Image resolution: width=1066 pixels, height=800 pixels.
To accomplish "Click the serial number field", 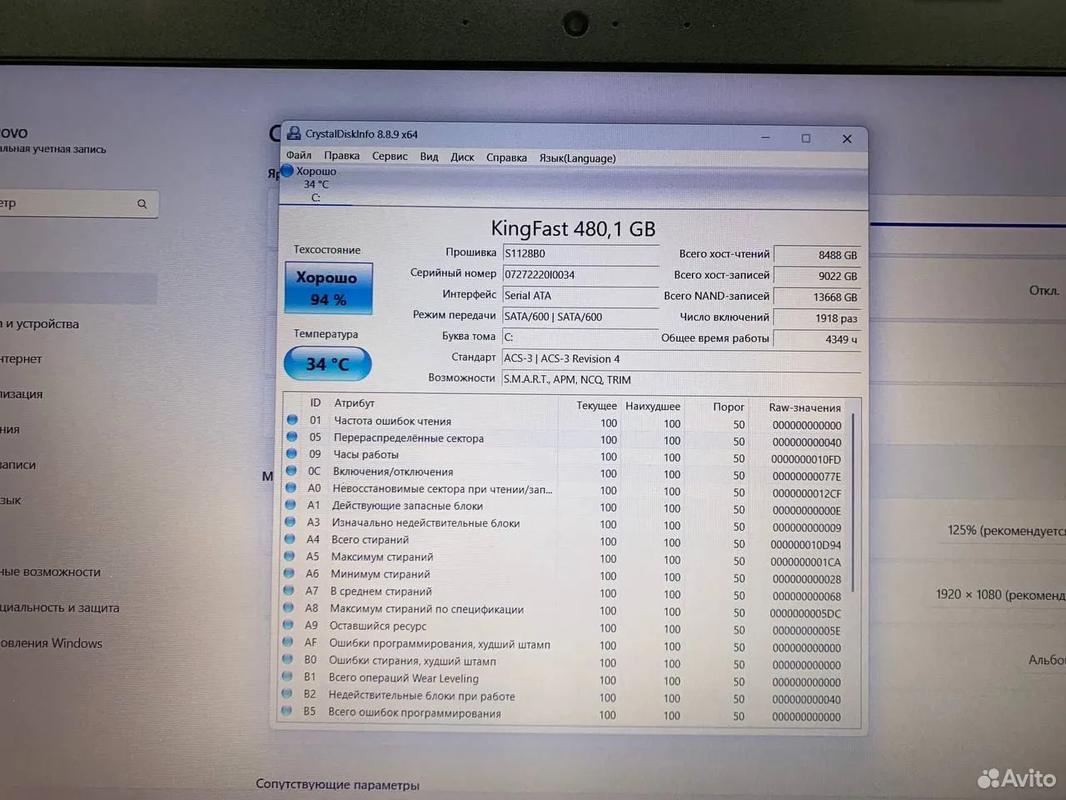I will [x=580, y=275].
